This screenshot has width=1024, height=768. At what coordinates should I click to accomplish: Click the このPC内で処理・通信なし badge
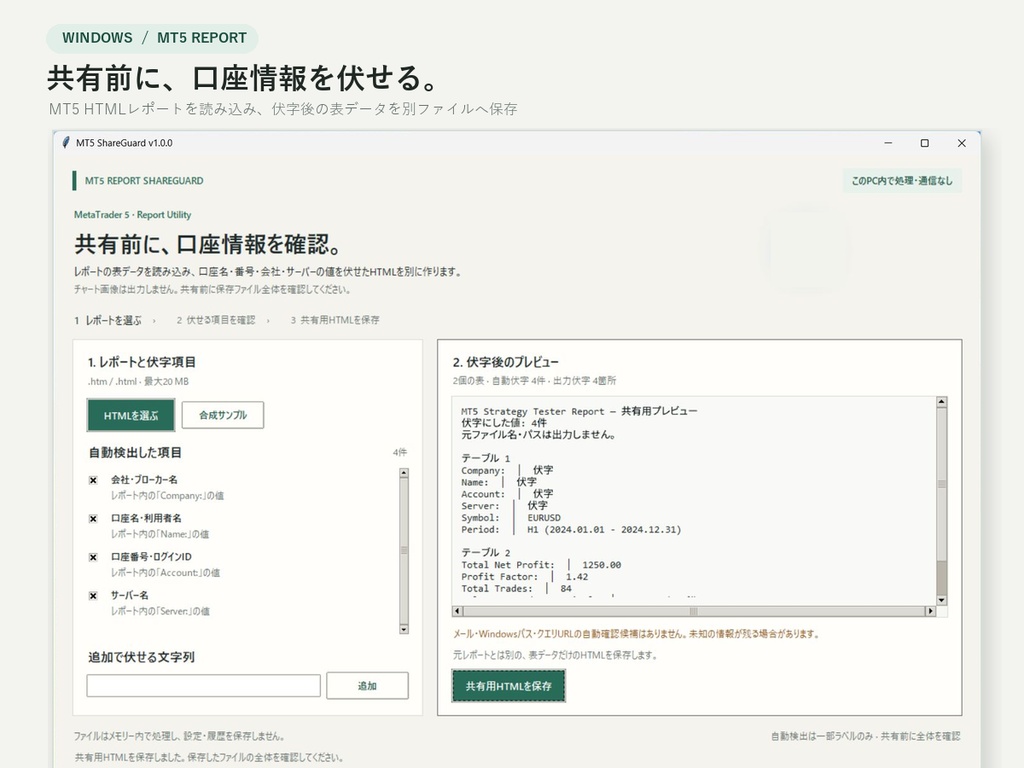pyautogui.click(x=902, y=181)
